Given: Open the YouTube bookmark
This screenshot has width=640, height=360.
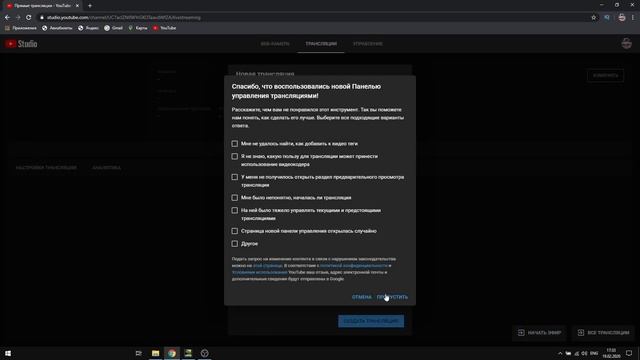Looking at the screenshot, I should point(164,28).
